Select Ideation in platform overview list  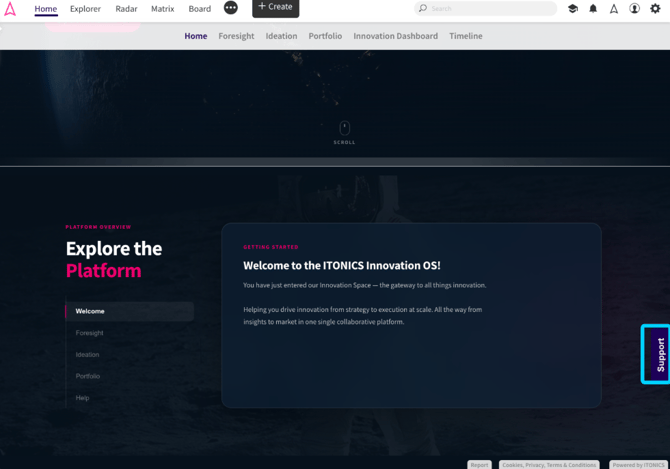pos(88,355)
